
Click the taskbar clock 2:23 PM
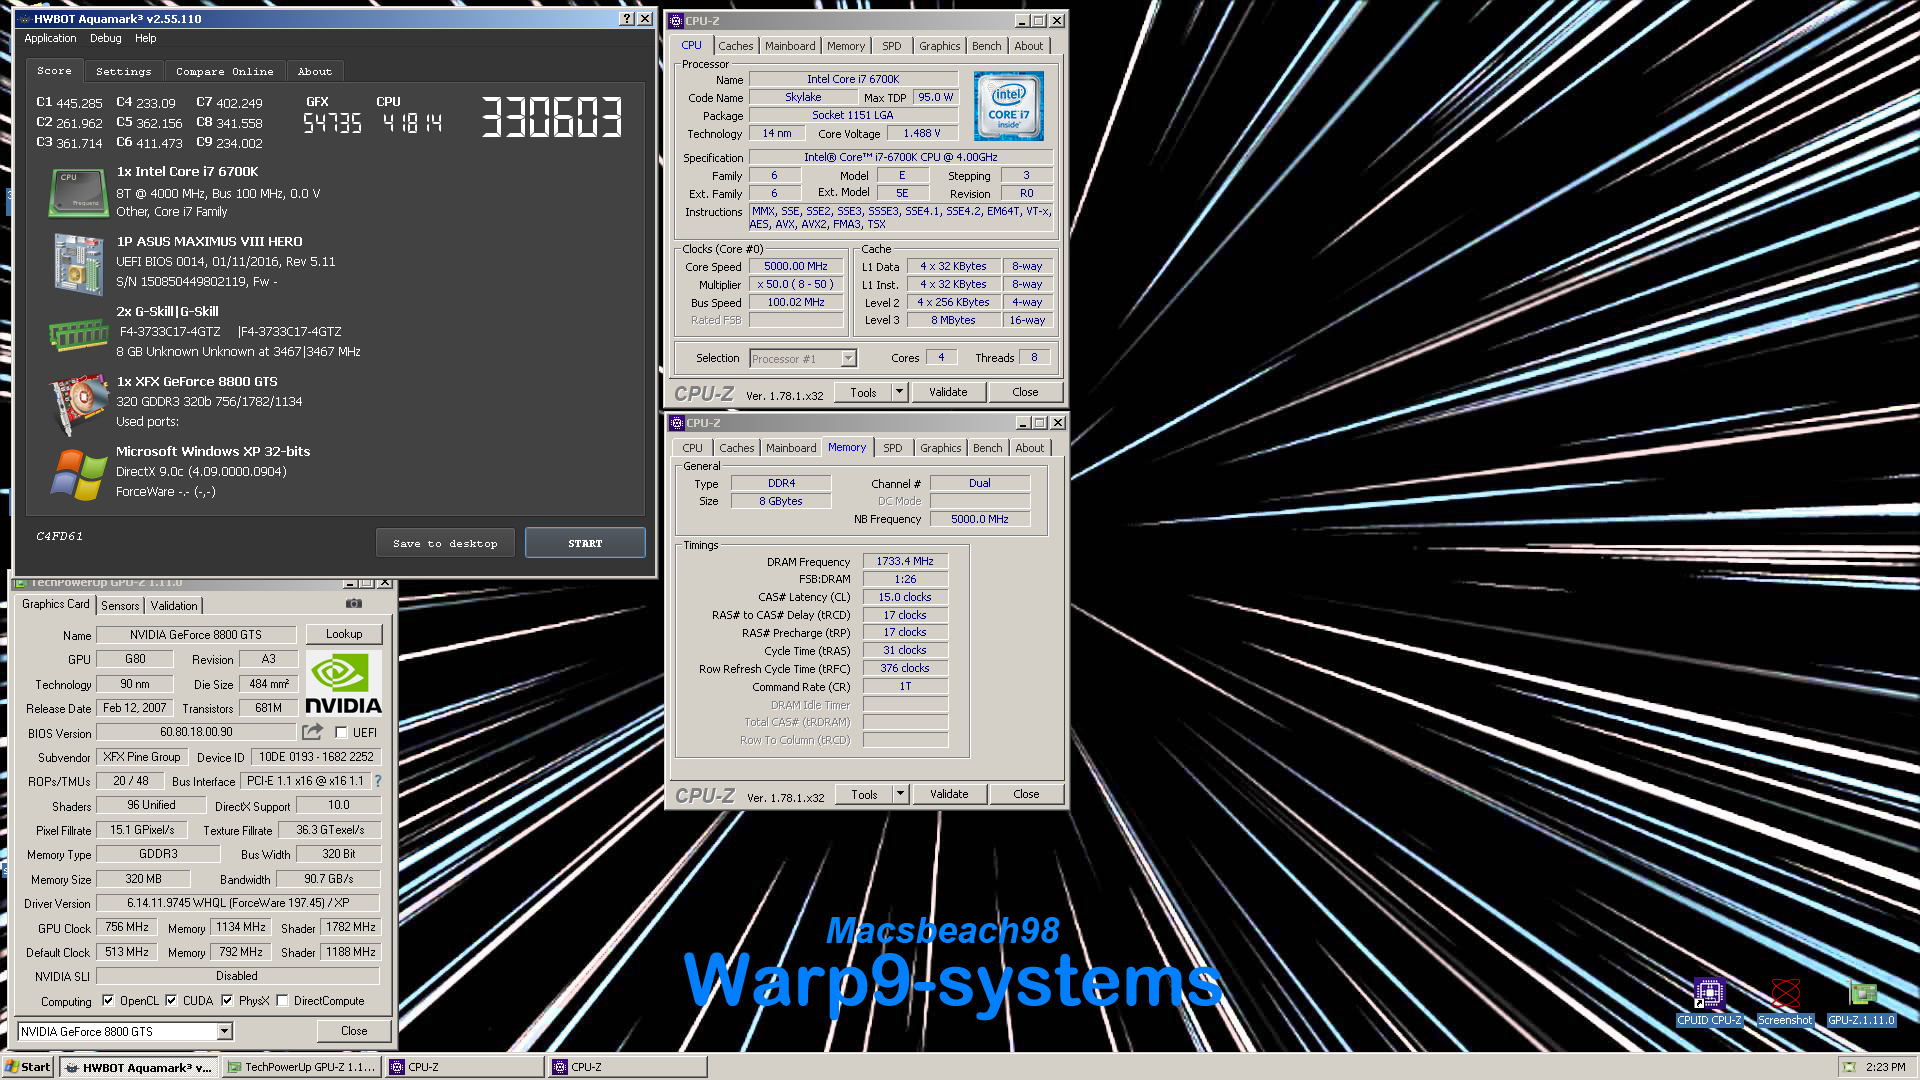click(x=1885, y=1067)
